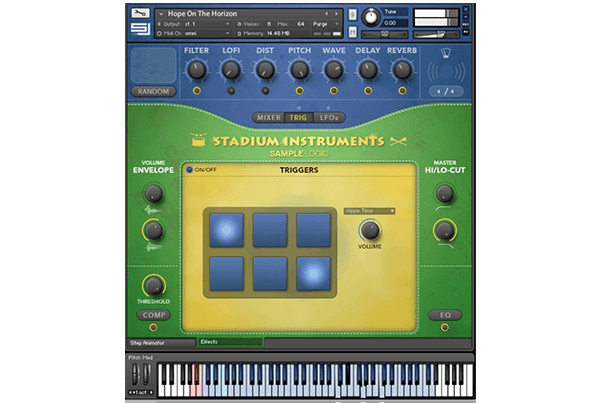
Task: Trigger the top-right trigger pad
Action: [x=313, y=230]
